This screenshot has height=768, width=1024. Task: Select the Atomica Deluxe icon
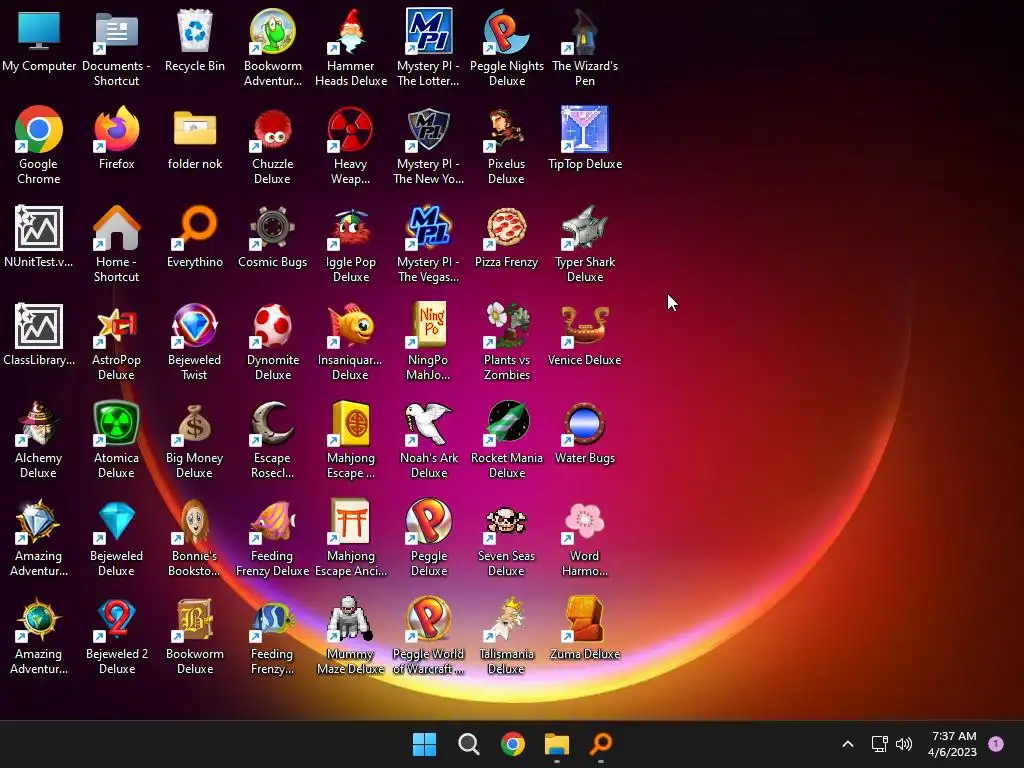click(x=116, y=424)
